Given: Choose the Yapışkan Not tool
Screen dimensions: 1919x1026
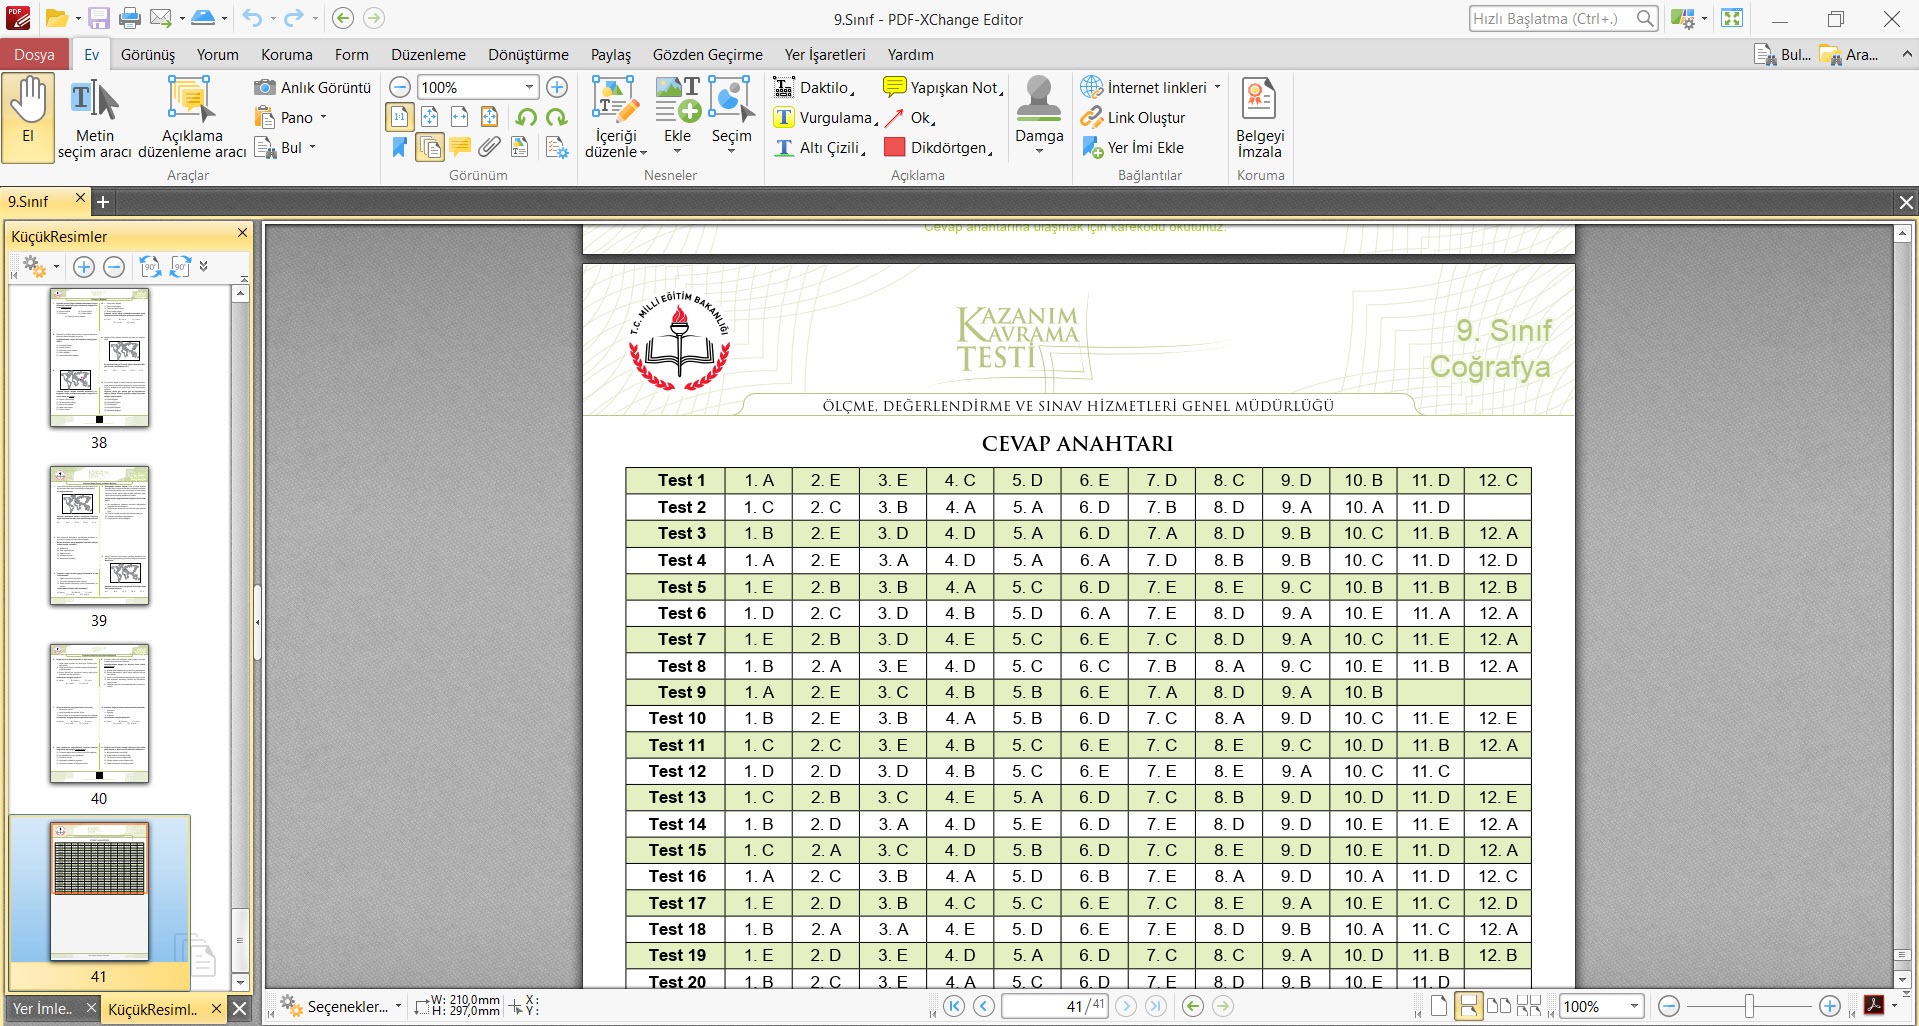Looking at the screenshot, I should tap(943, 88).
